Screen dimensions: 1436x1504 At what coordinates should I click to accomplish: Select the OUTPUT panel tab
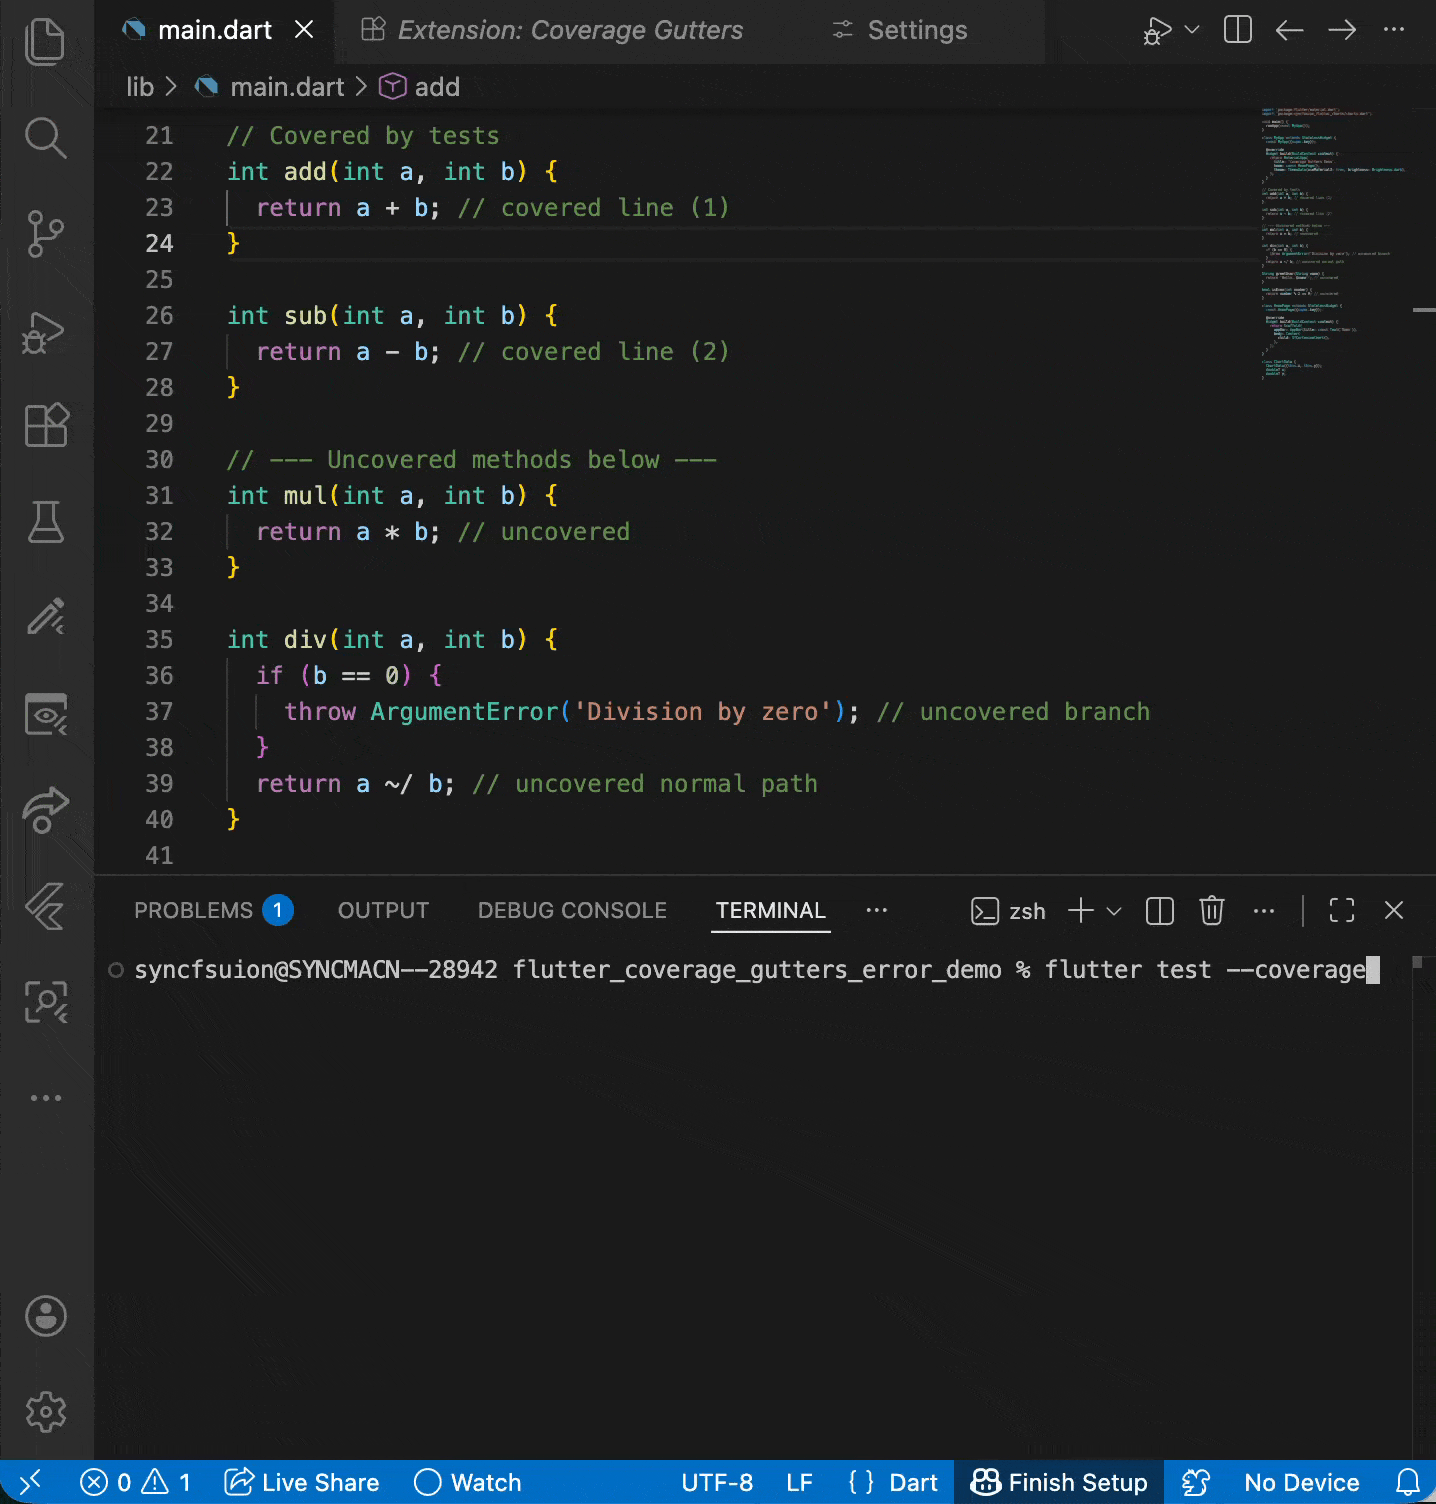[x=383, y=910]
